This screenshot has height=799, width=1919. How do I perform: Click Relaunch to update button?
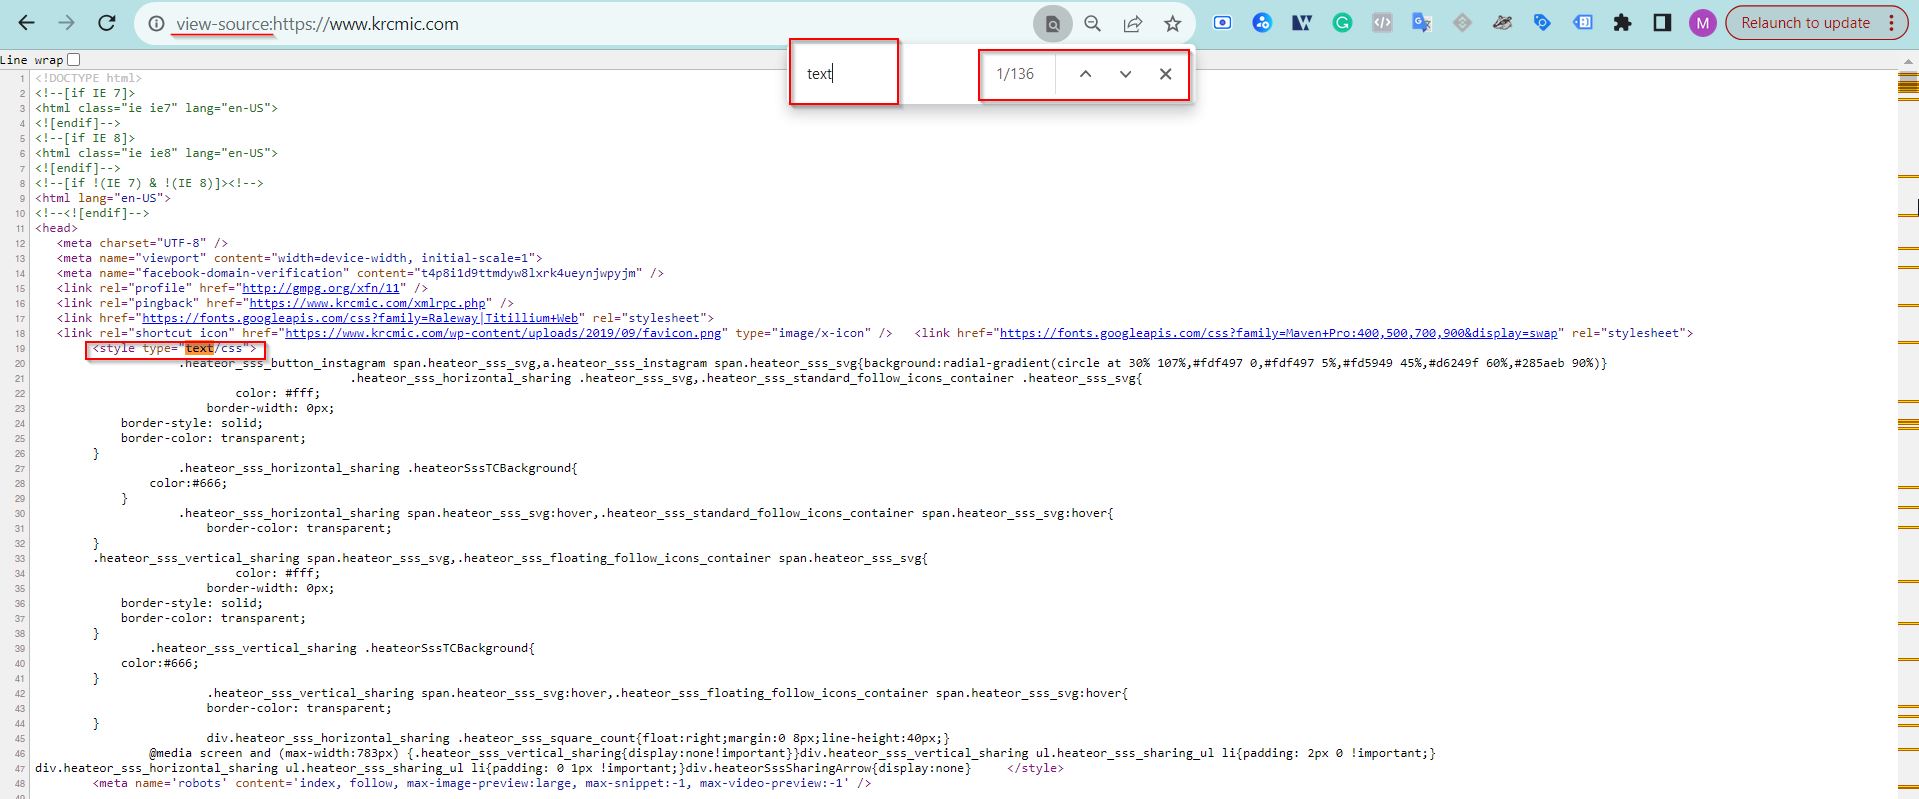click(x=1804, y=23)
